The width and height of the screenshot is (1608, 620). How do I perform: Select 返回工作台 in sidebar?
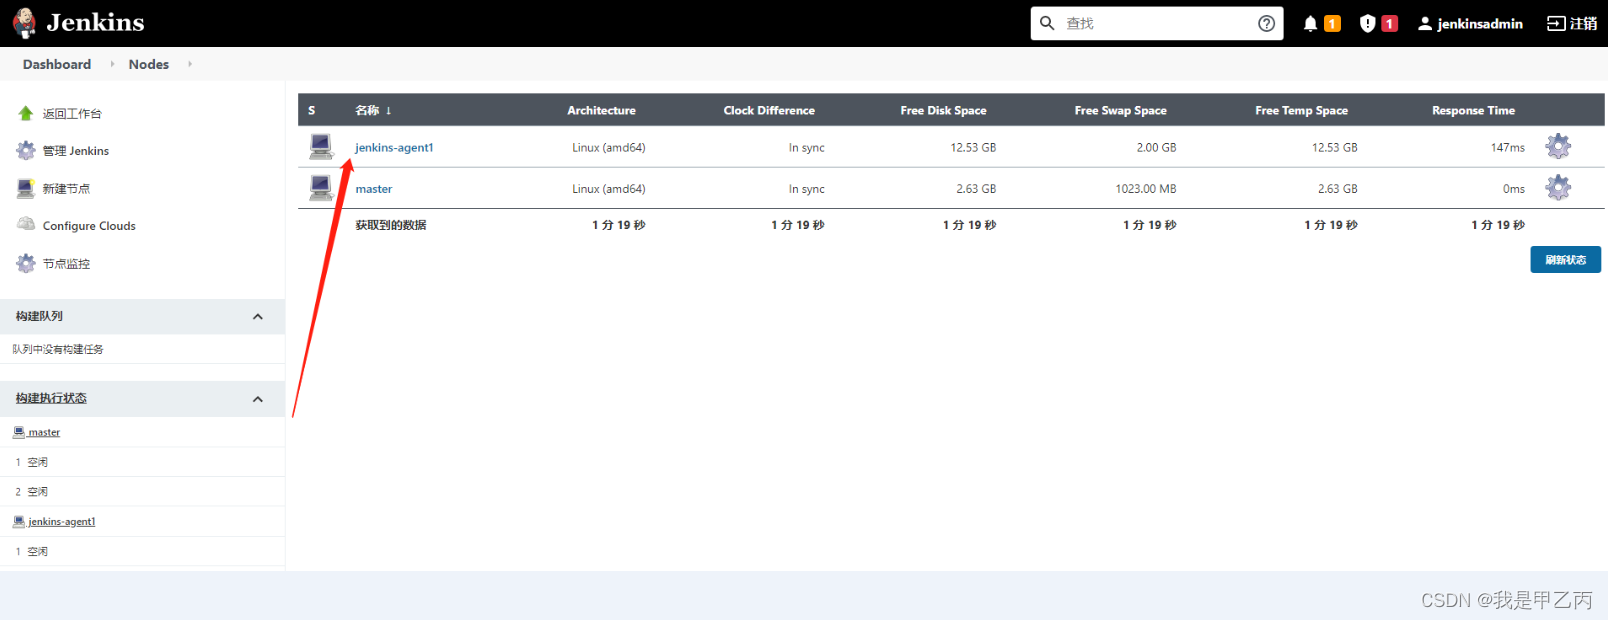pyautogui.click(x=72, y=113)
